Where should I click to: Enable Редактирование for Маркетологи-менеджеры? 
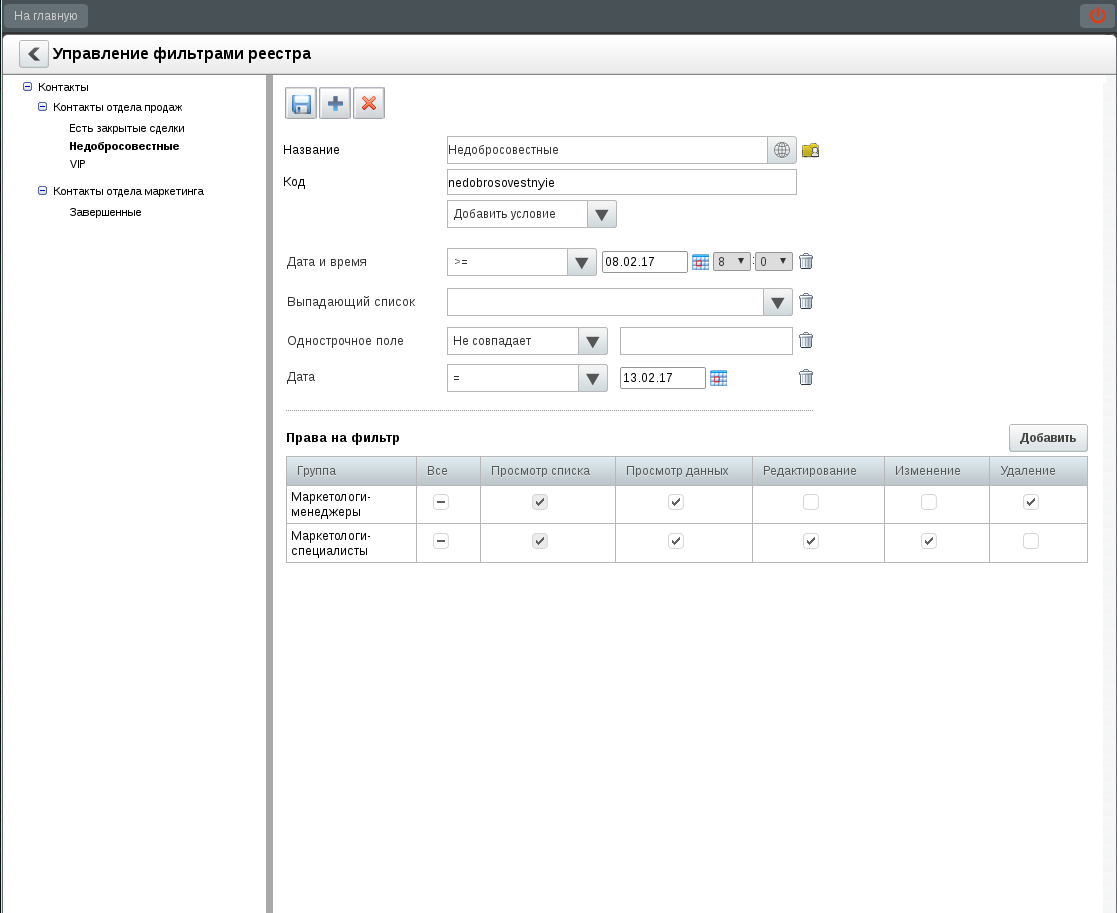[811, 502]
